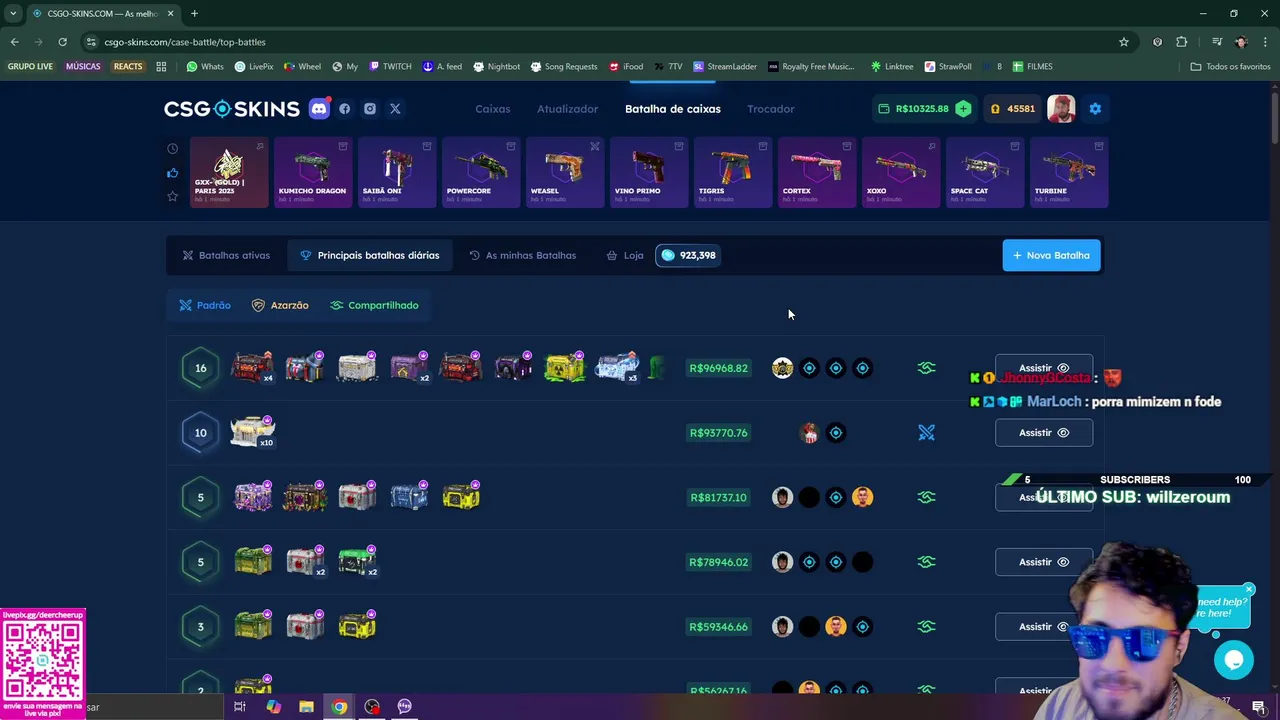Click the x10 case in the 10-round battle
The height and width of the screenshot is (720, 1280).
pos(252,432)
